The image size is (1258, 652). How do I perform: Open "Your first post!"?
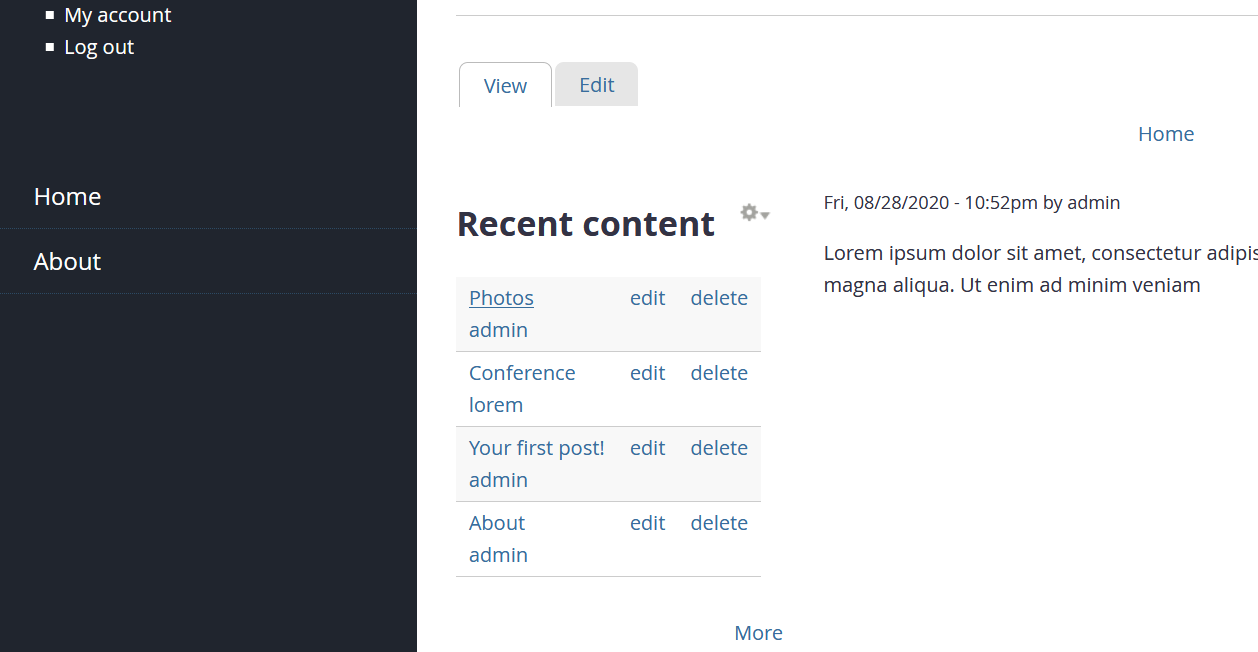coord(536,447)
